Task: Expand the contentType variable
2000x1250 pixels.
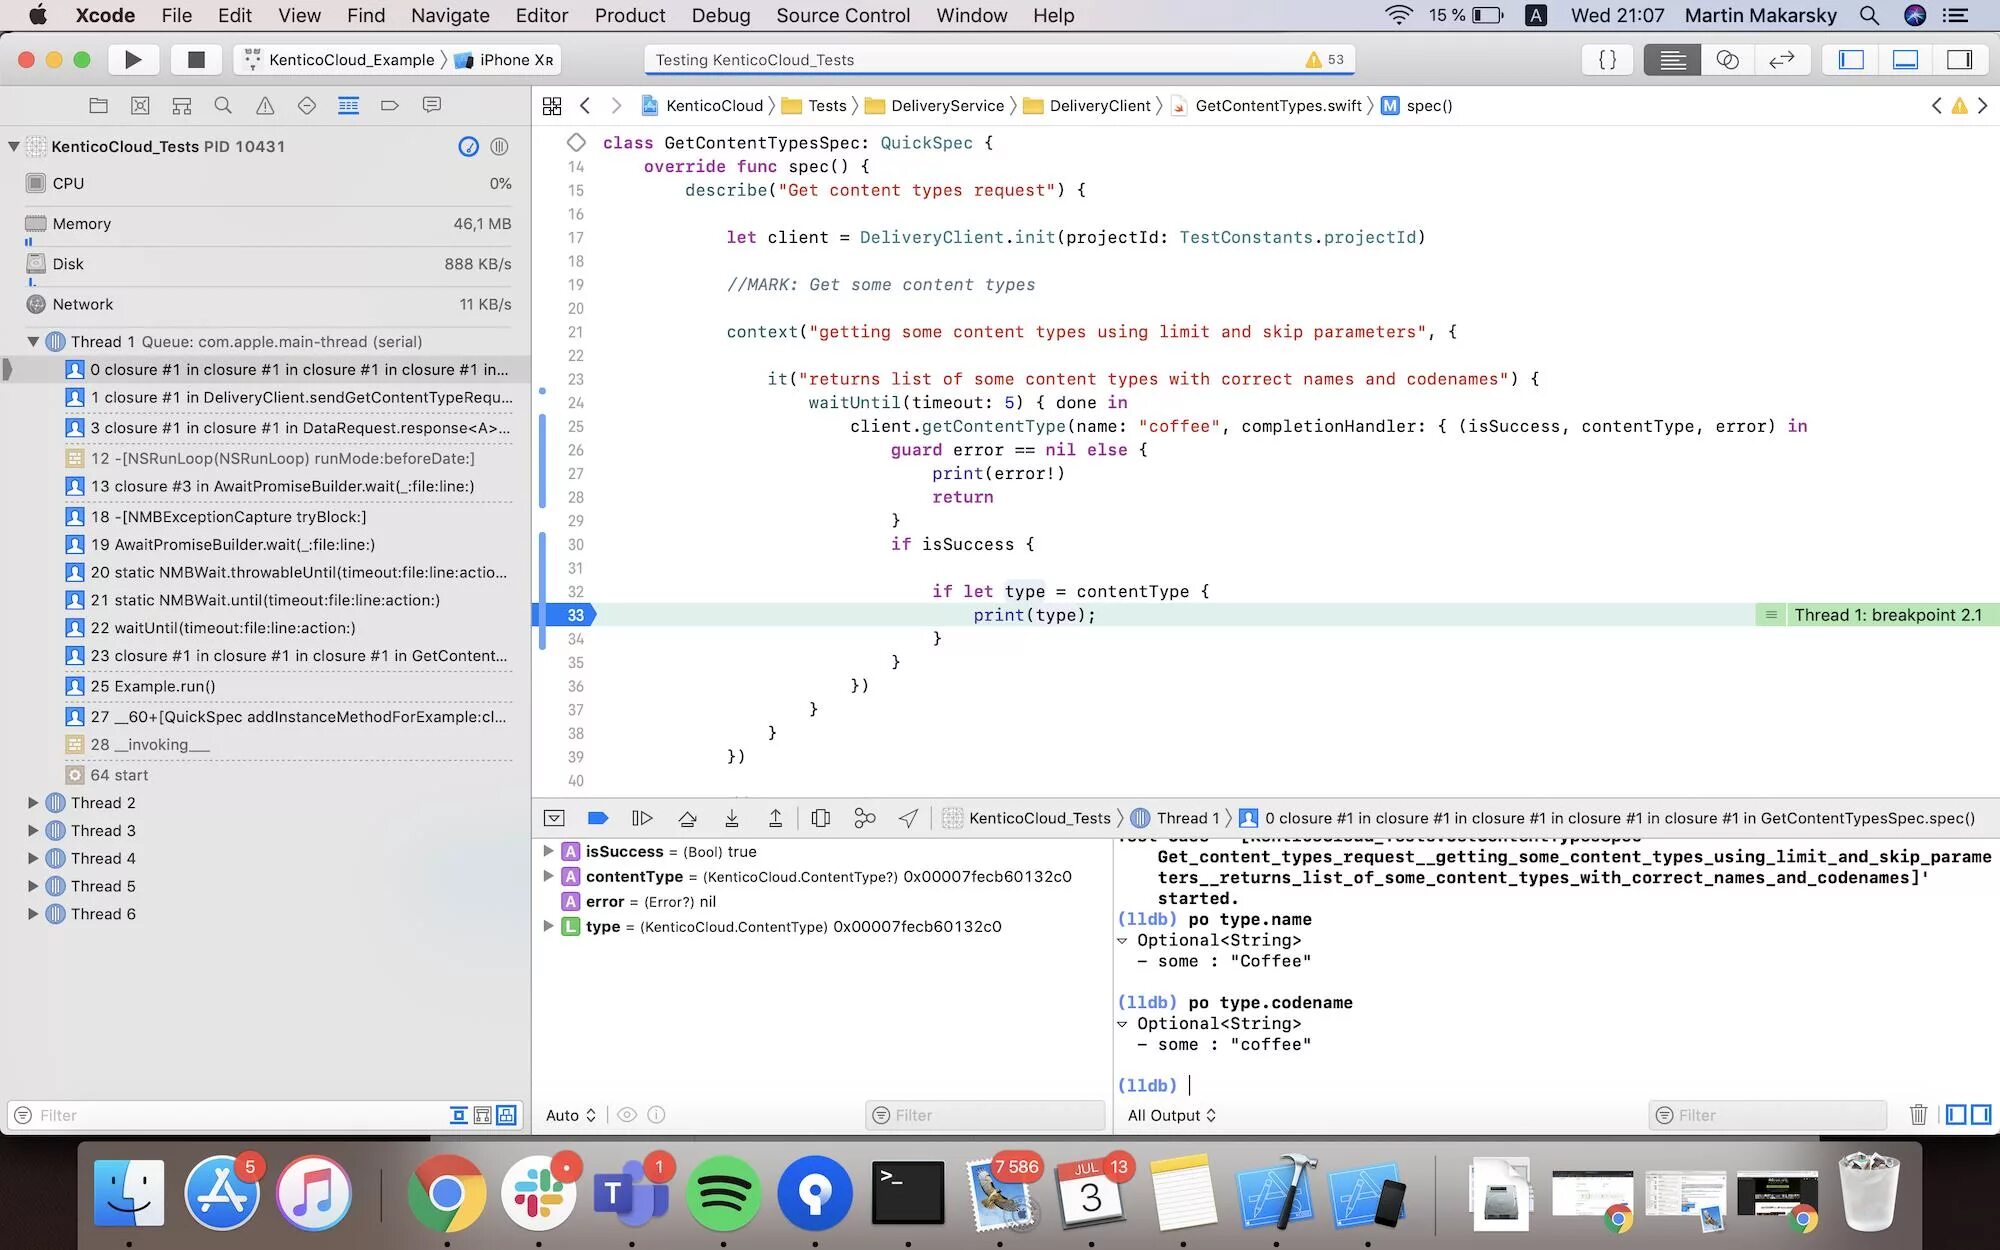Action: point(548,876)
